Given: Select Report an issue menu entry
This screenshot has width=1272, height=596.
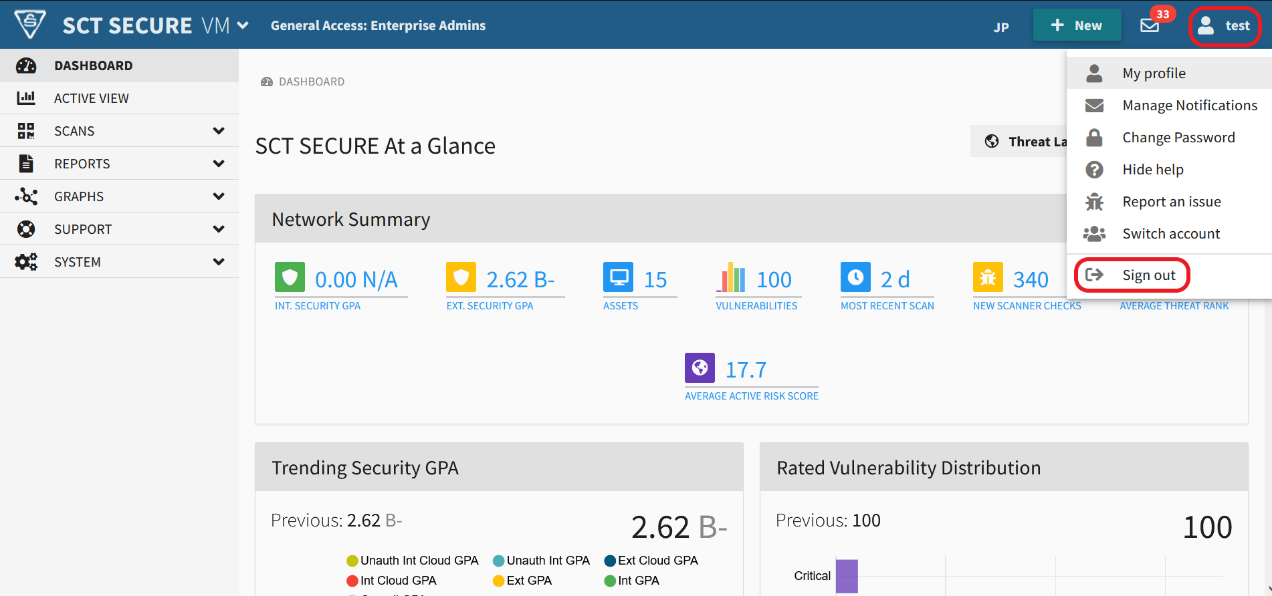Looking at the screenshot, I should pos(1169,201).
